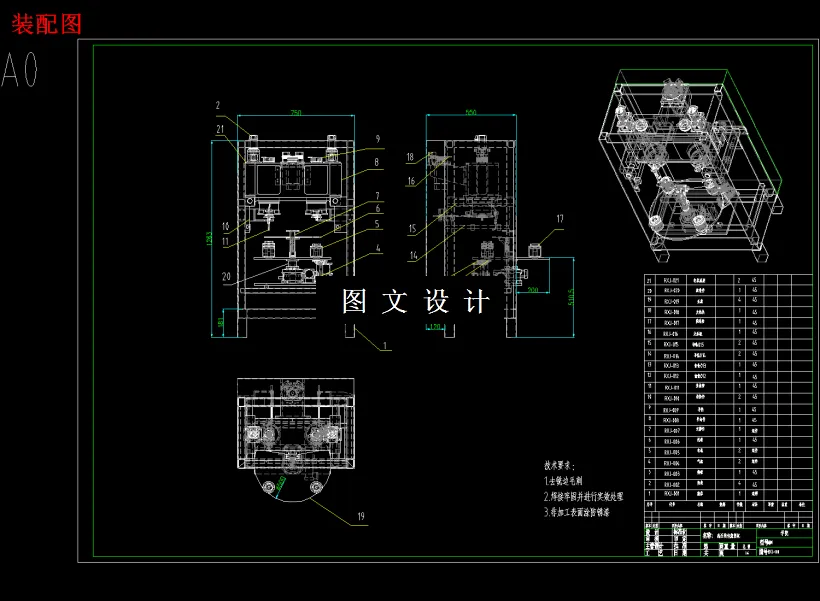Select technical requirement line 2 about welding

(584, 496)
